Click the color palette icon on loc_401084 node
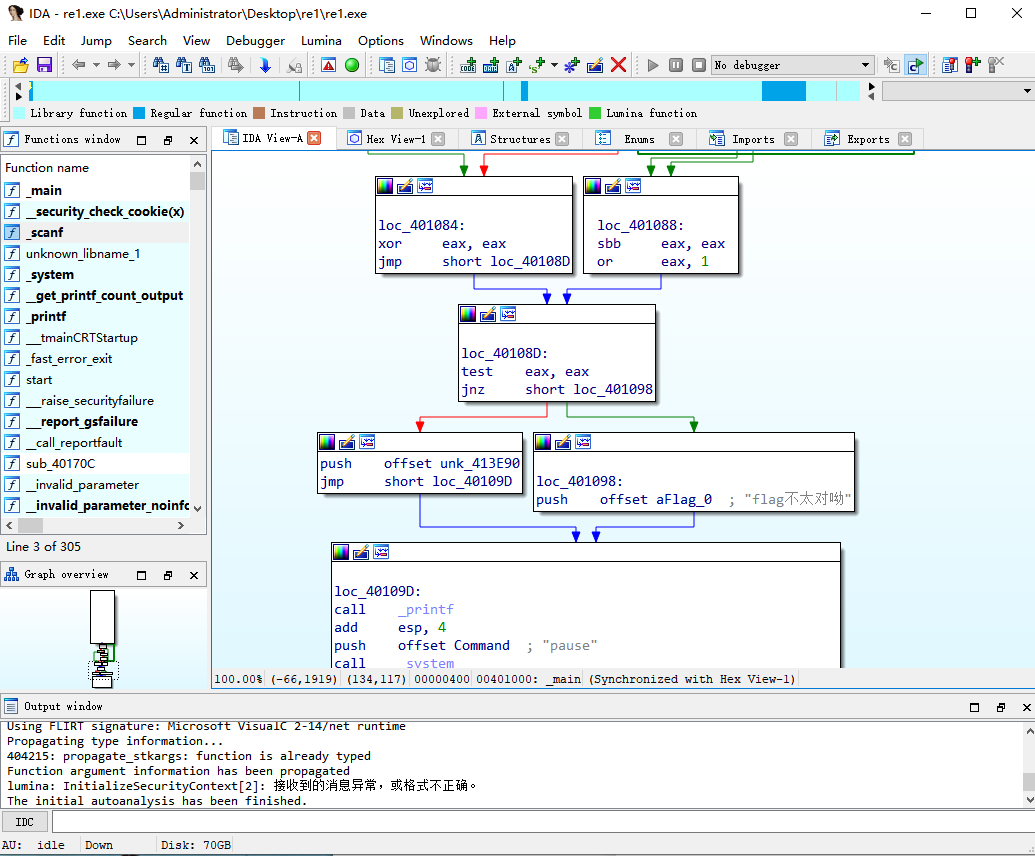This screenshot has width=1035, height=856. [x=385, y=186]
